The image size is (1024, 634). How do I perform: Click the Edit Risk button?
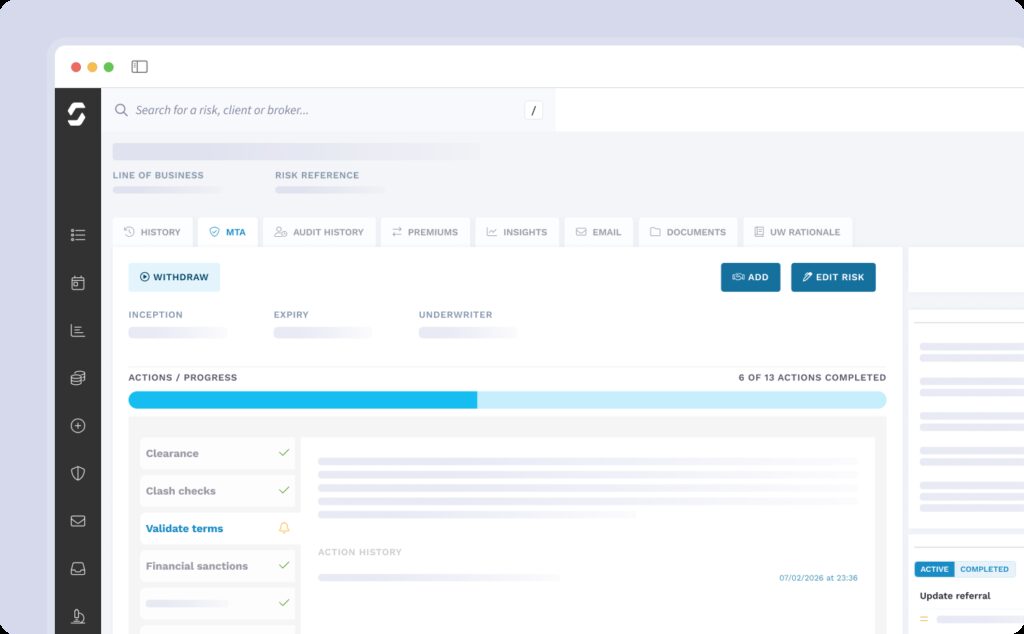[x=833, y=277]
